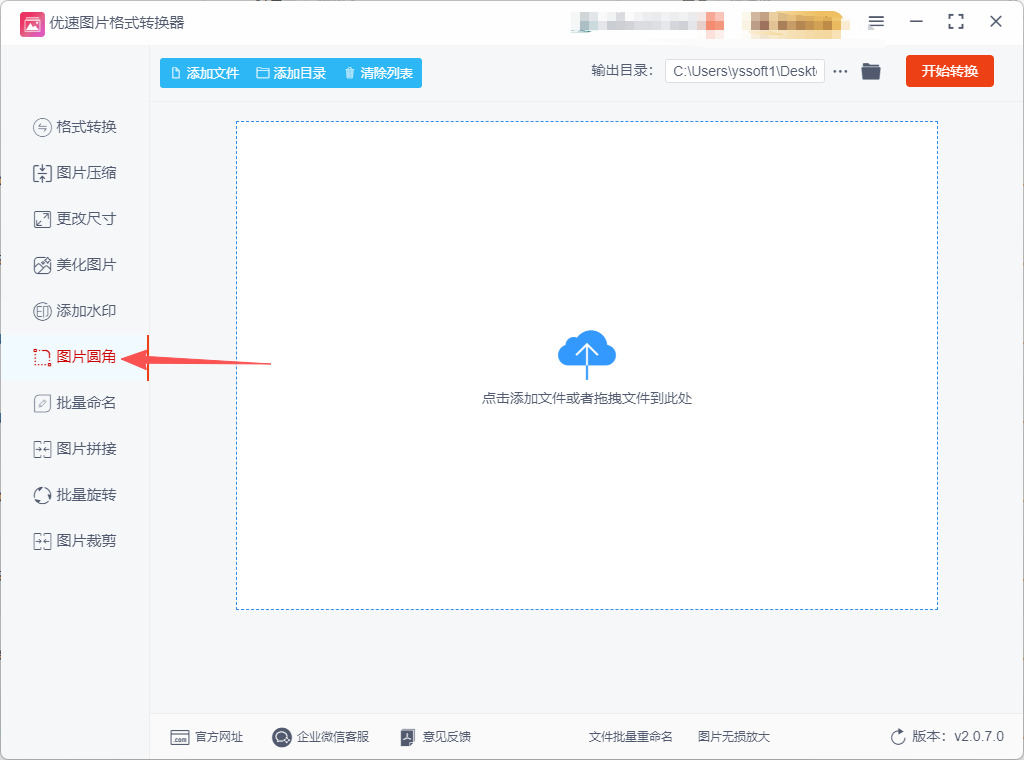Open 图片无损放大 link

[x=733, y=737]
